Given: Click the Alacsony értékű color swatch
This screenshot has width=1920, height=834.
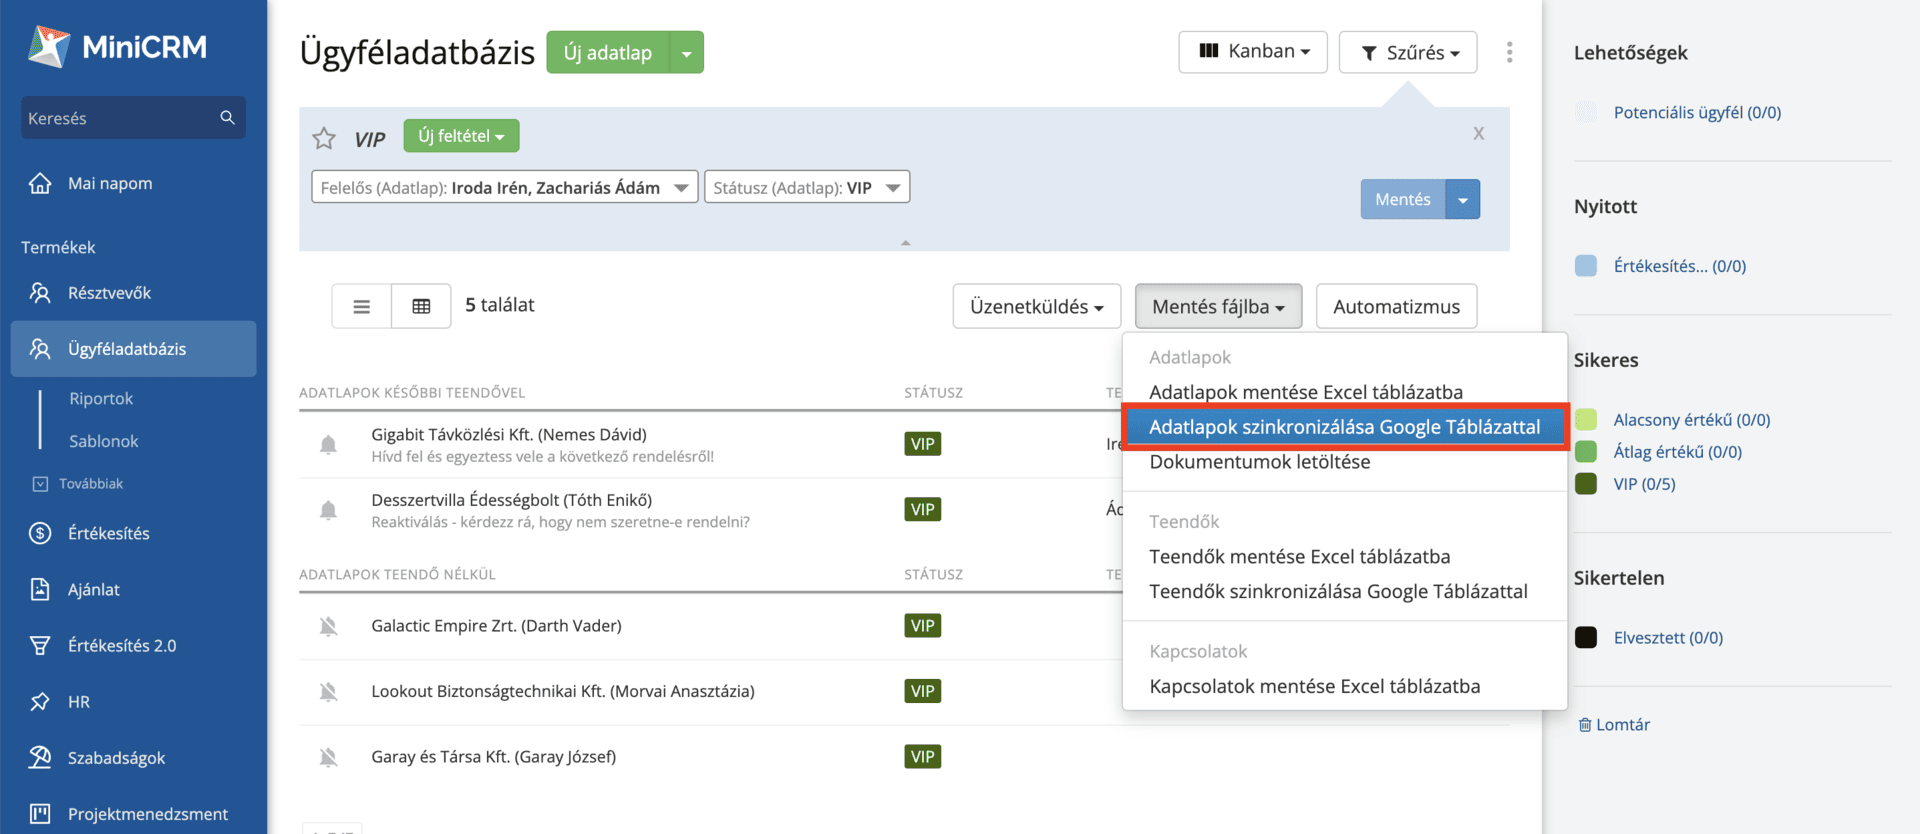Looking at the screenshot, I should [1586, 420].
